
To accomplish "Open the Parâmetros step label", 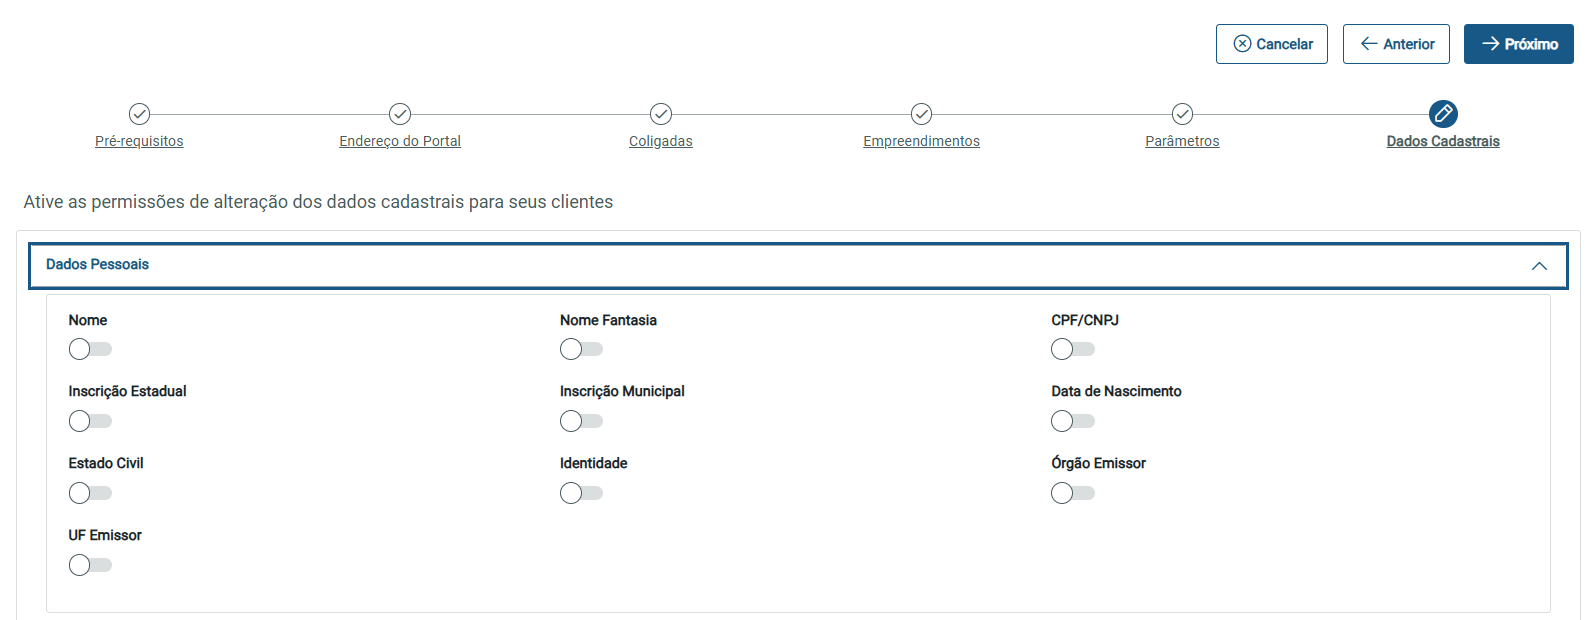I will point(1182,142).
